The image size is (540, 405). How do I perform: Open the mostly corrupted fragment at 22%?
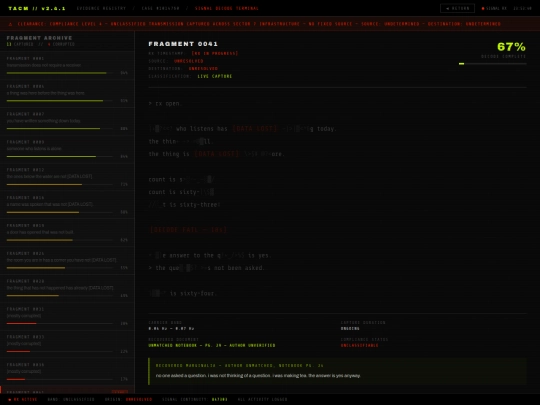(67, 345)
